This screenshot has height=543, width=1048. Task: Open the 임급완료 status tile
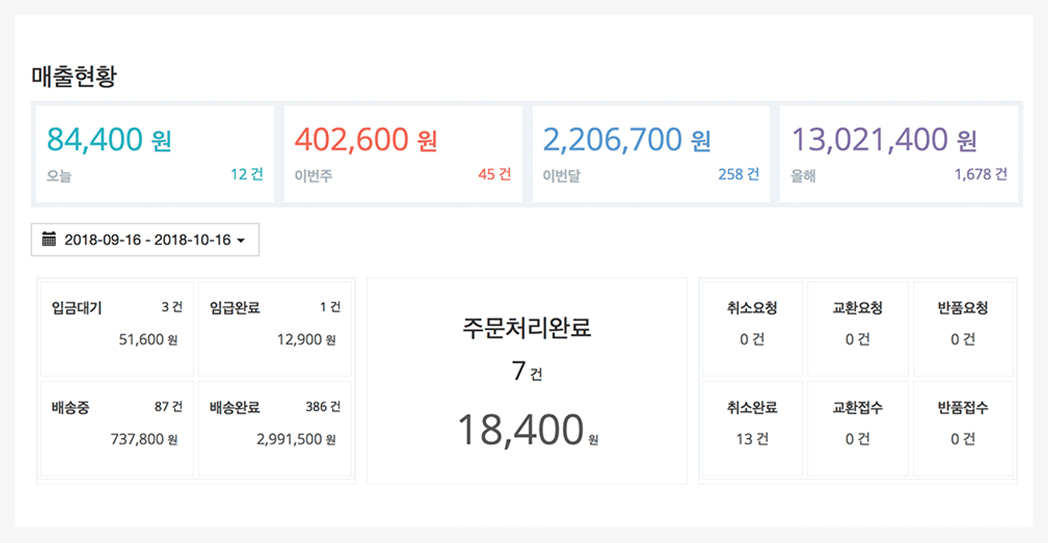[x=275, y=329]
